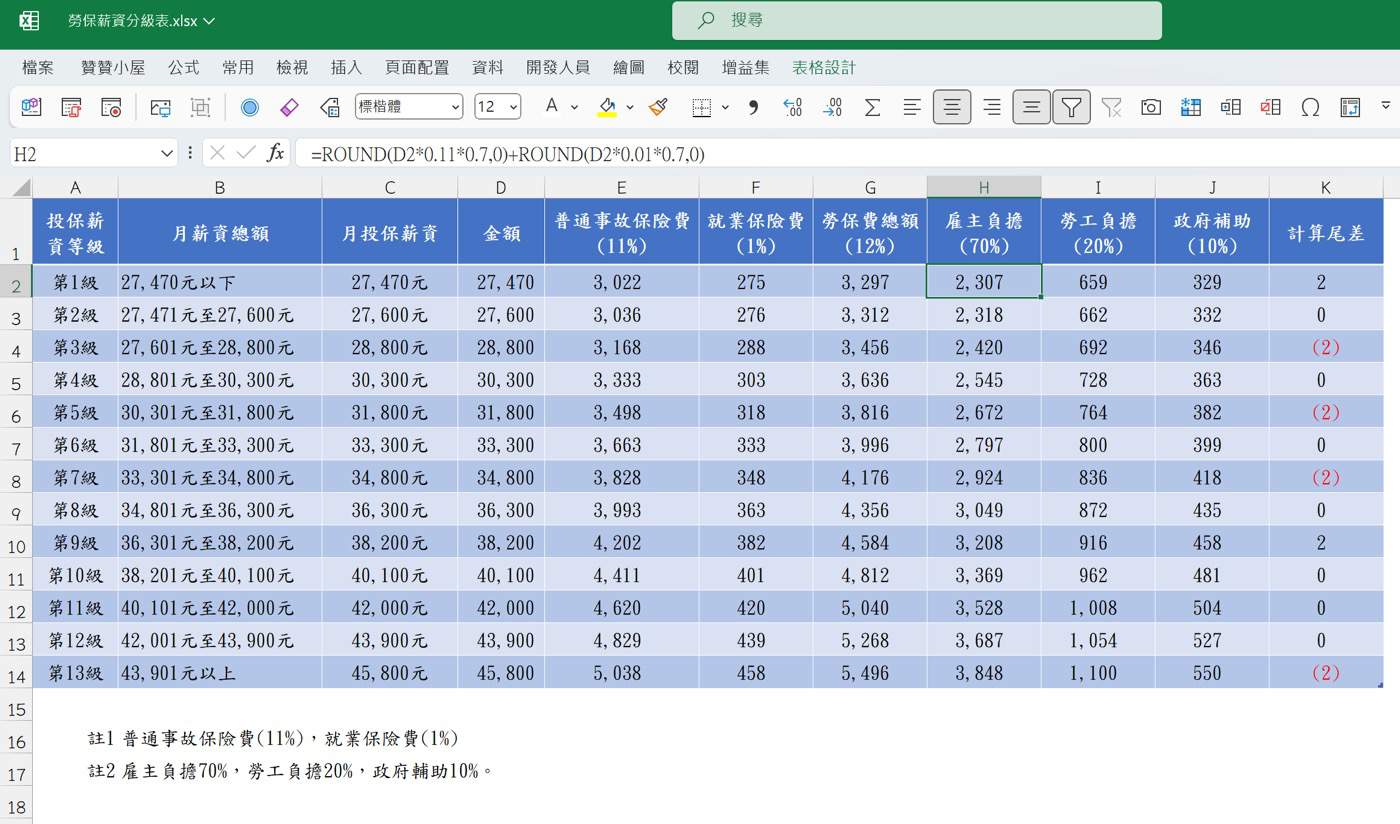Cancel formula entry with X icon

(x=217, y=153)
